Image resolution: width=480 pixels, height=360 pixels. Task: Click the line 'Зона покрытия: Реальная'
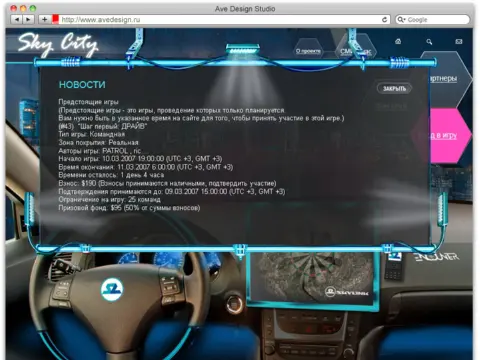point(98,142)
